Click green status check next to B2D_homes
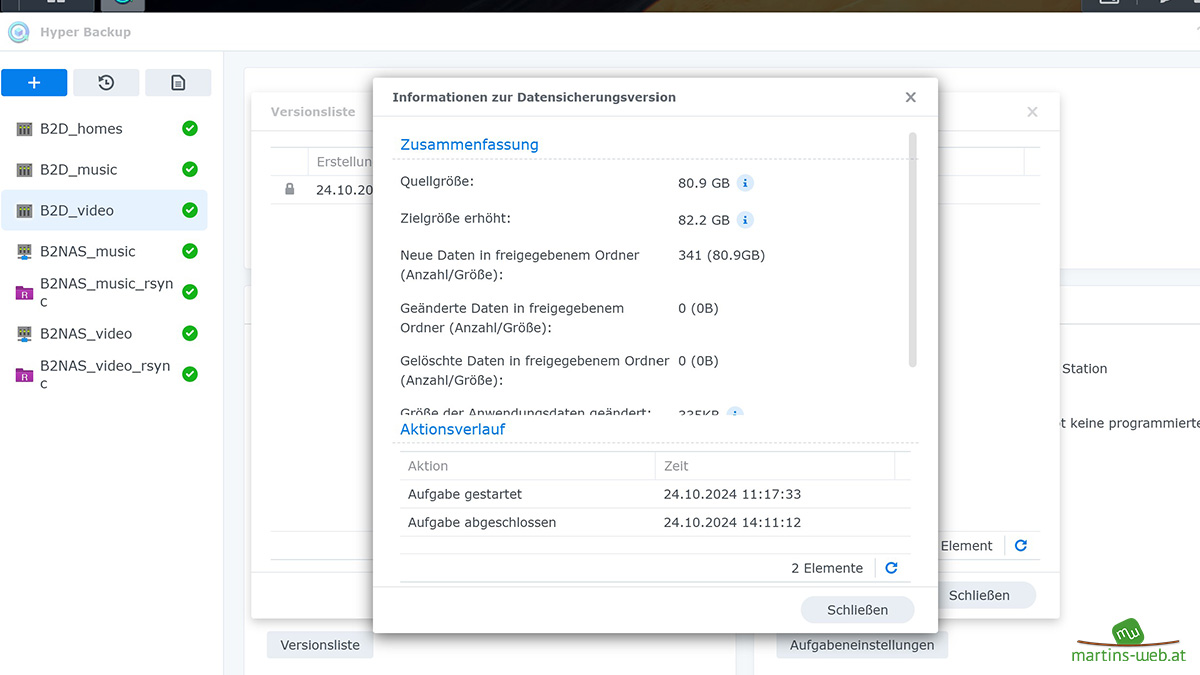The image size is (1200, 675). click(x=190, y=129)
